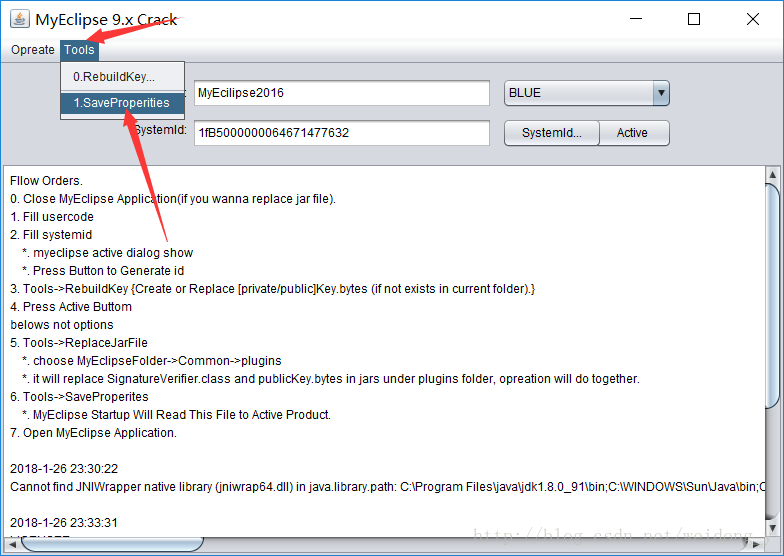Click the horizontal scrollbar thumb

coord(112,544)
